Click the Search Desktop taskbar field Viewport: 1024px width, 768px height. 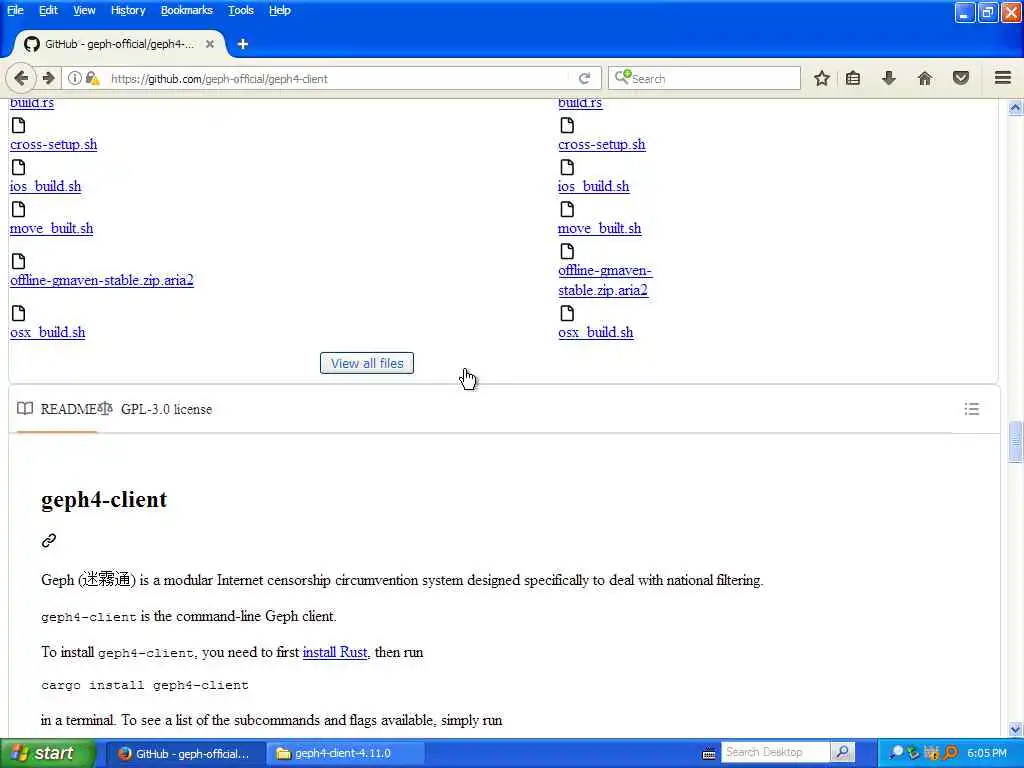tap(775, 752)
